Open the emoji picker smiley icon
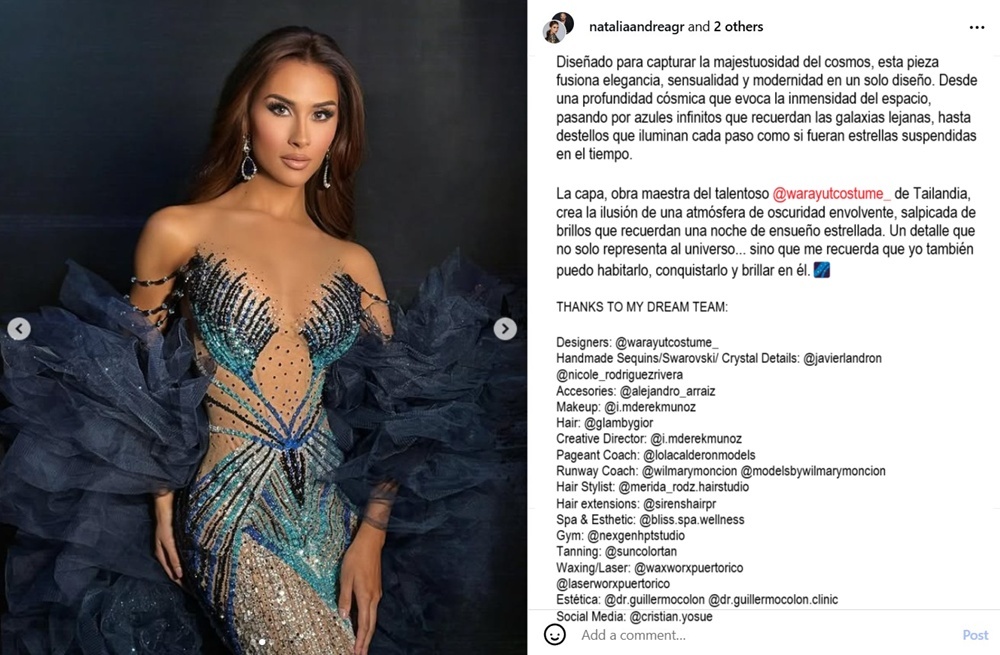The width and height of the screenshot is (1000, 655). [x=554, y=635]
